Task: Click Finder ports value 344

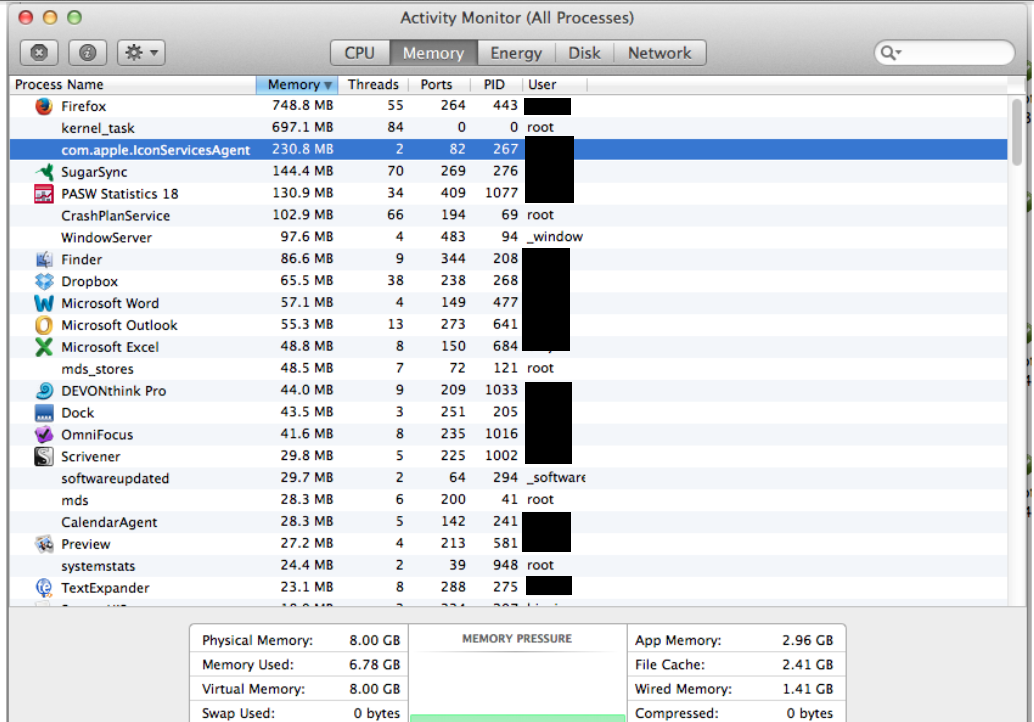Action: tap(453, 258)
